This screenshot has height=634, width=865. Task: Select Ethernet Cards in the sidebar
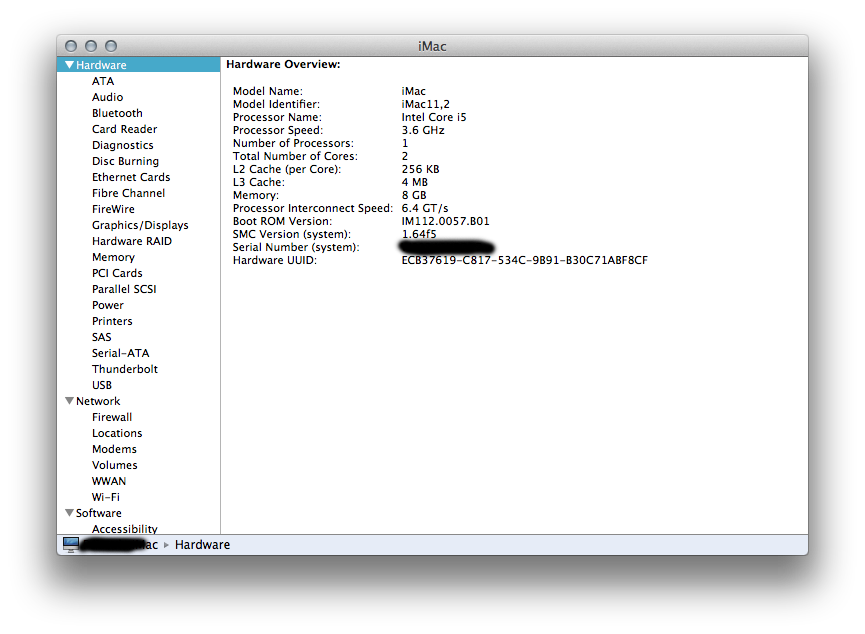pos(131,177)
